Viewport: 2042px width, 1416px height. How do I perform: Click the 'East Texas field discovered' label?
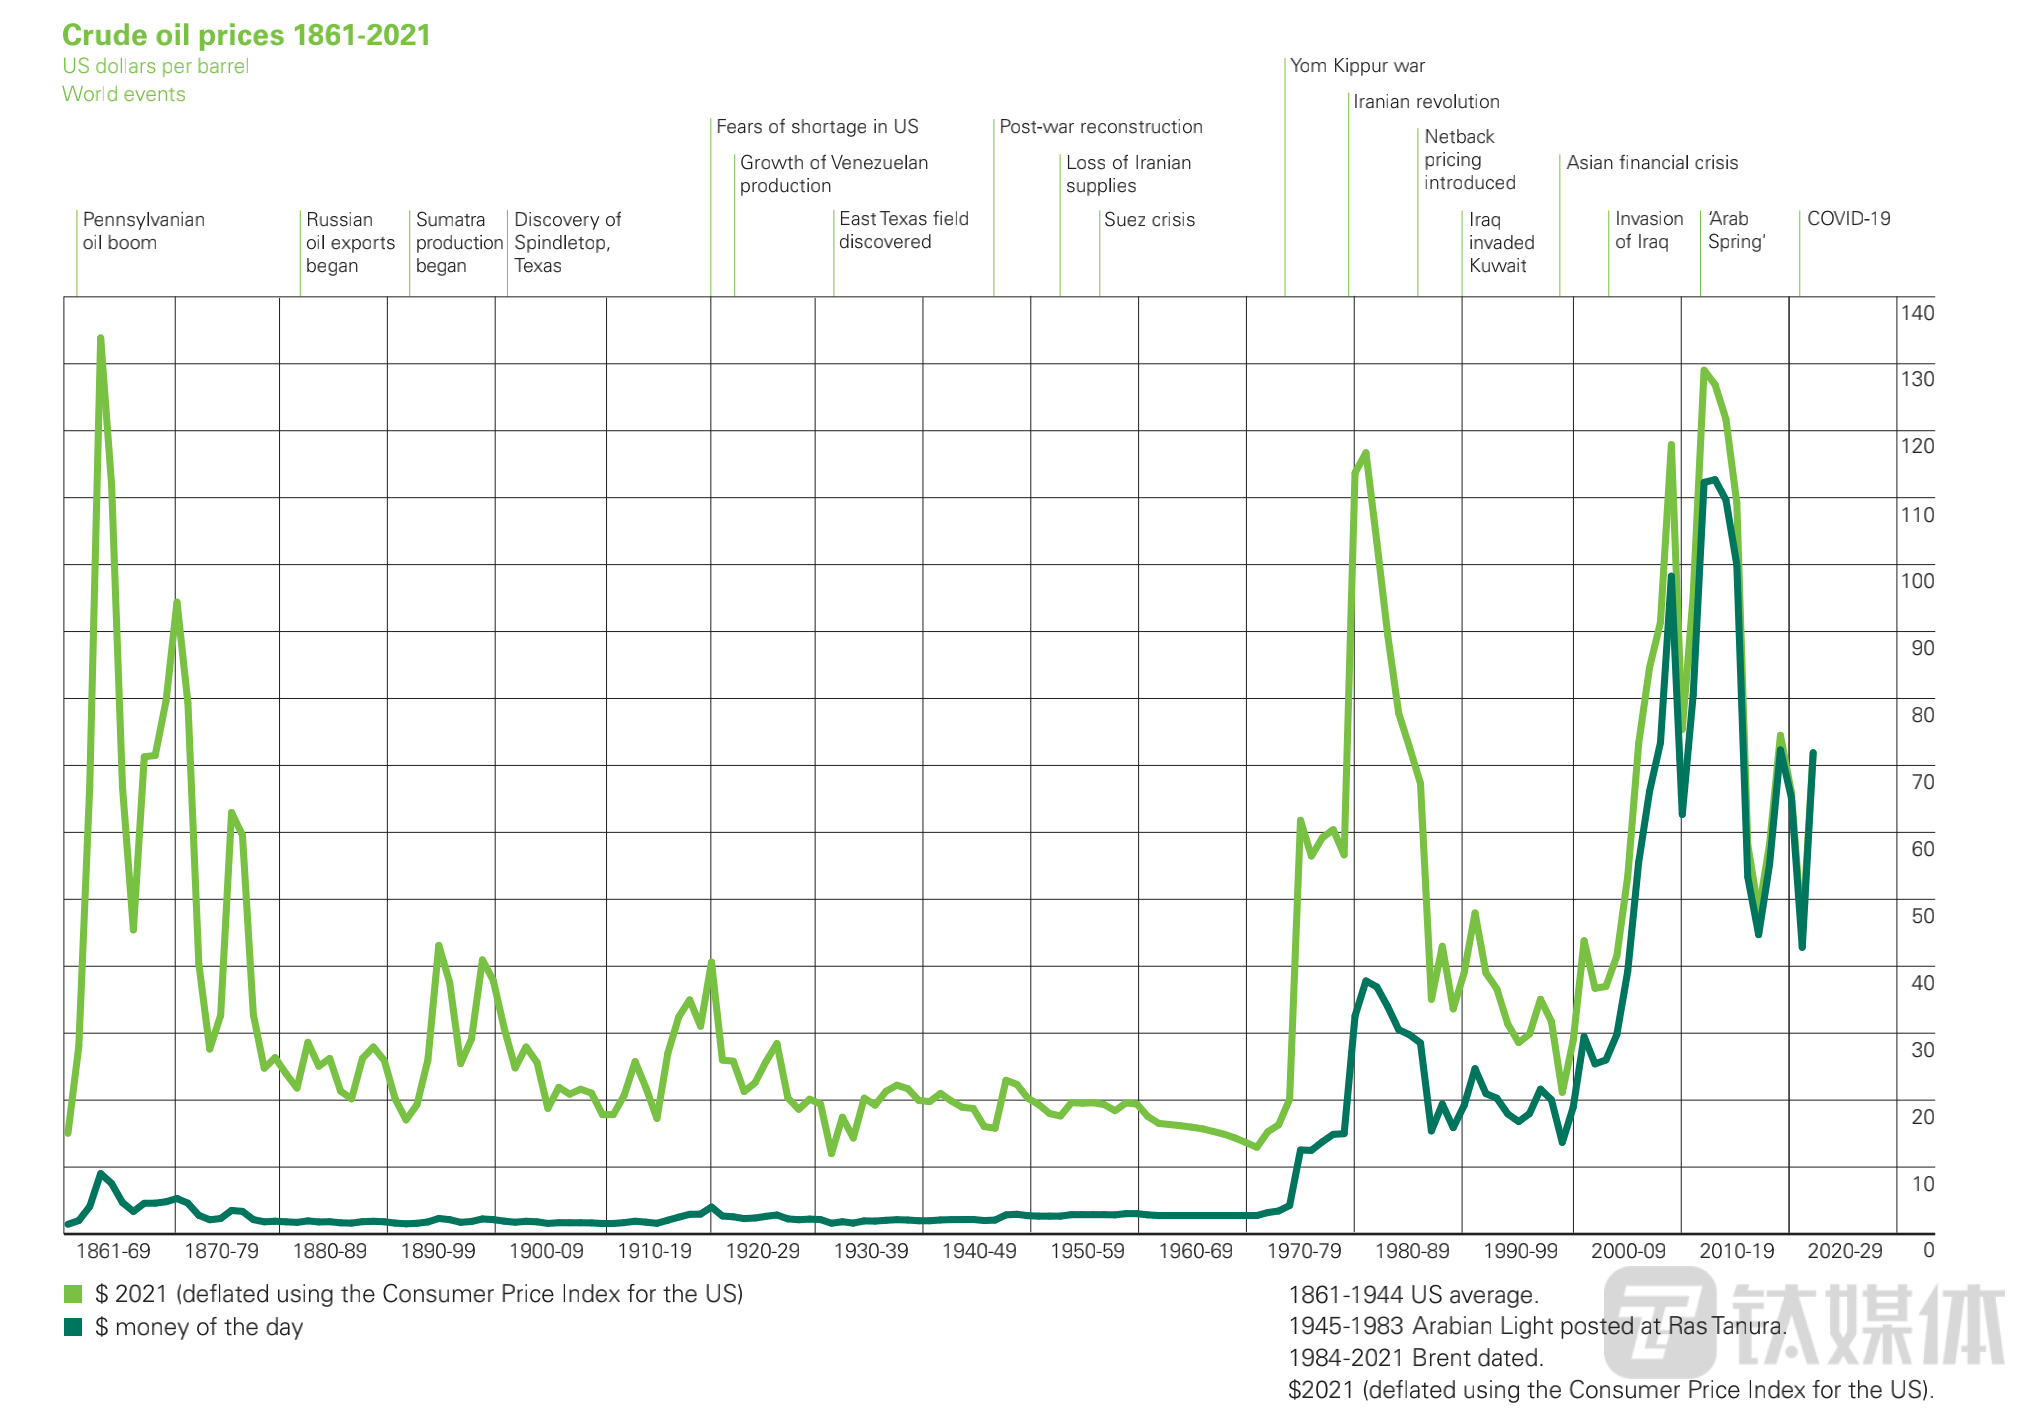click(x=903, y=230)
